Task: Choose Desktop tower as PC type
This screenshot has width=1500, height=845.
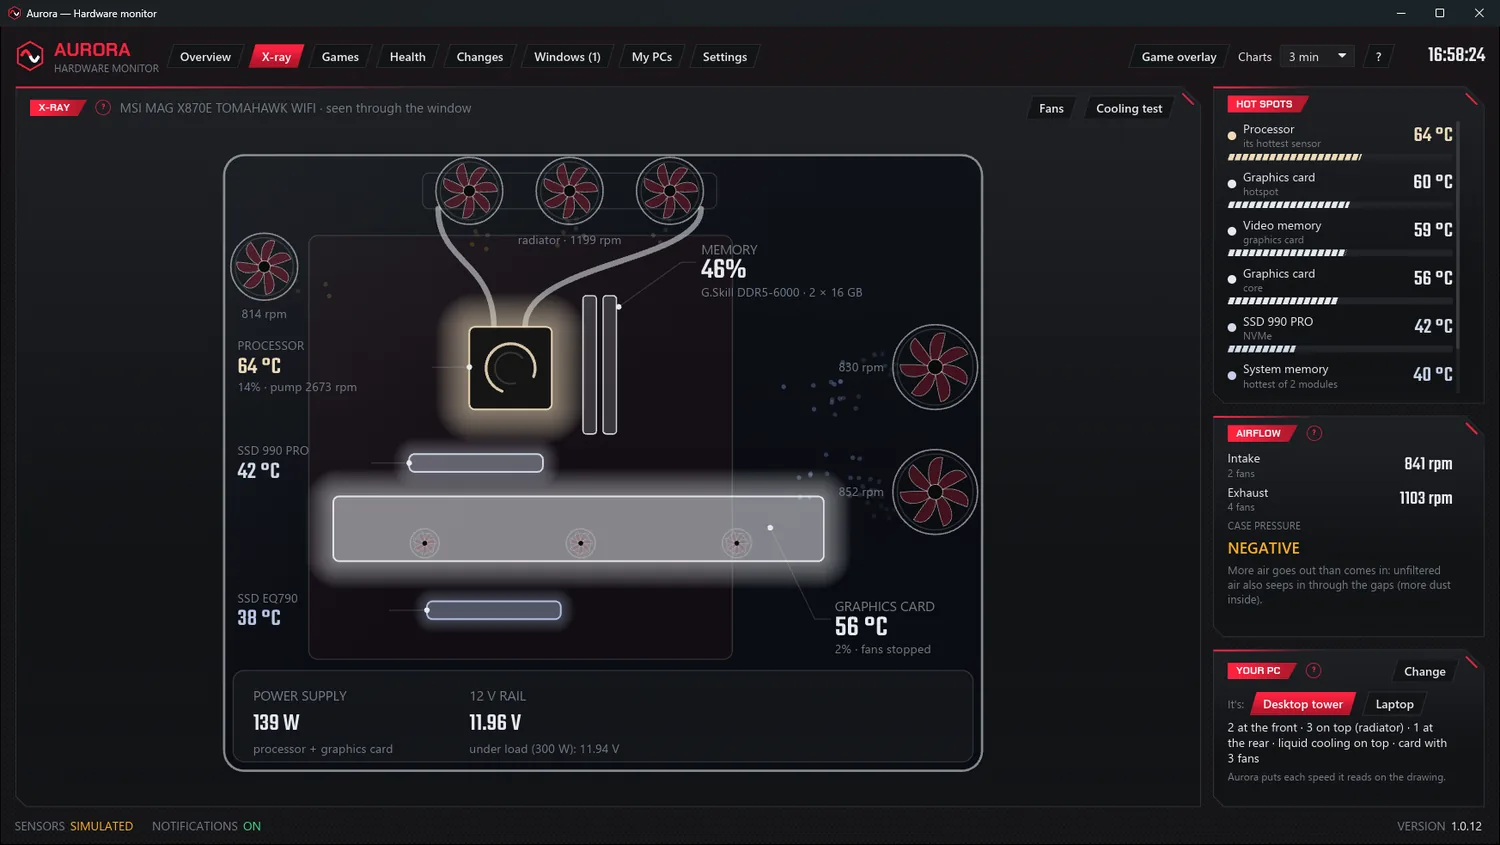Action: pyautogui.click(x=1303, y=704)
